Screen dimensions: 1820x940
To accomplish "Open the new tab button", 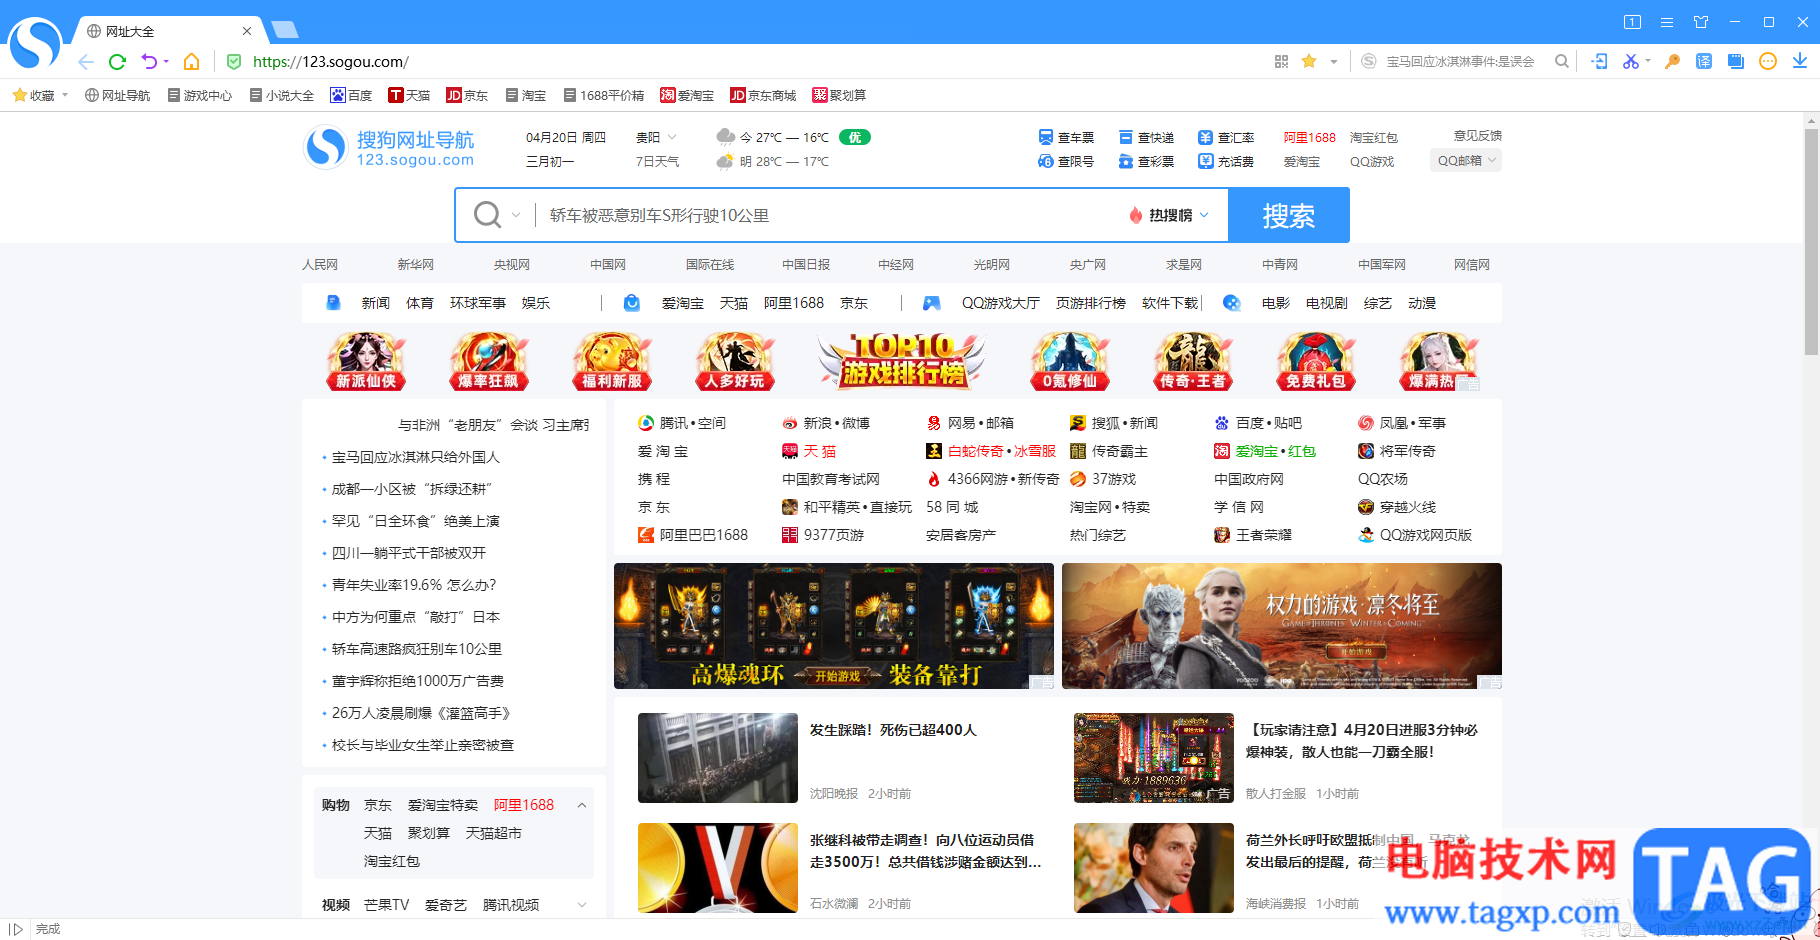I will [x=285, y=30].
